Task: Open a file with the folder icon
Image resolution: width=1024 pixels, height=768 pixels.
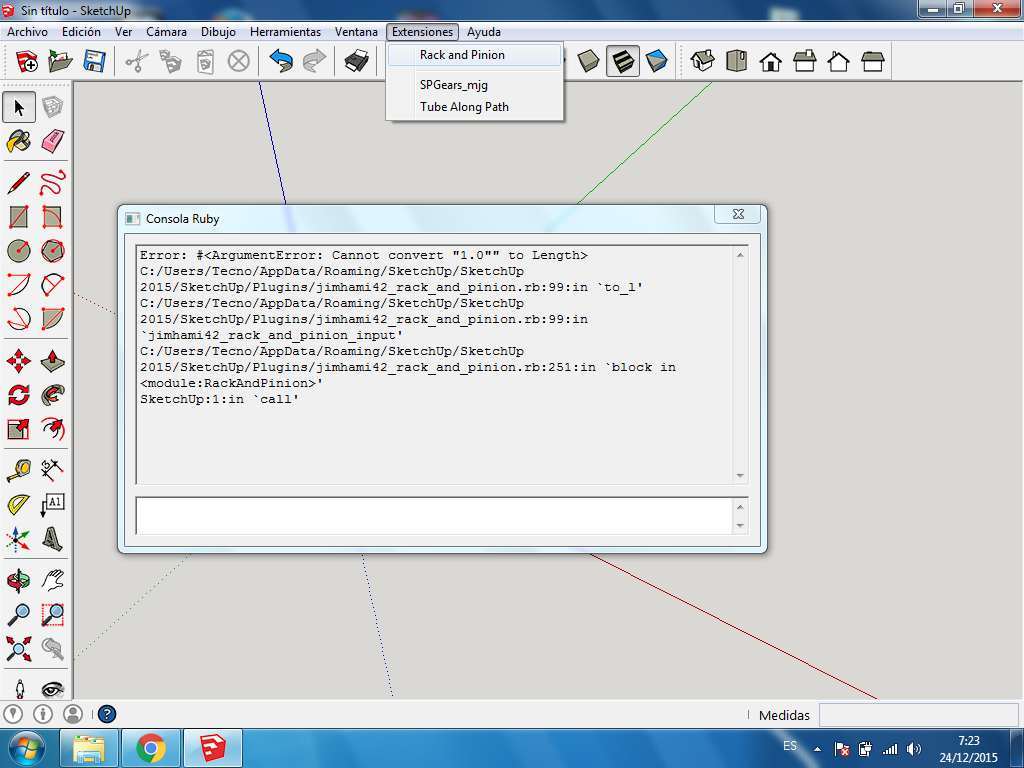Action: 61,61
